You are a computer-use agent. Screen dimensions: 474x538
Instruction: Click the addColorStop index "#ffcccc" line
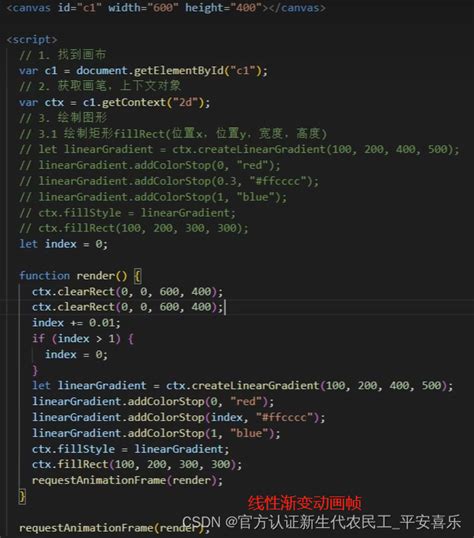178,418
